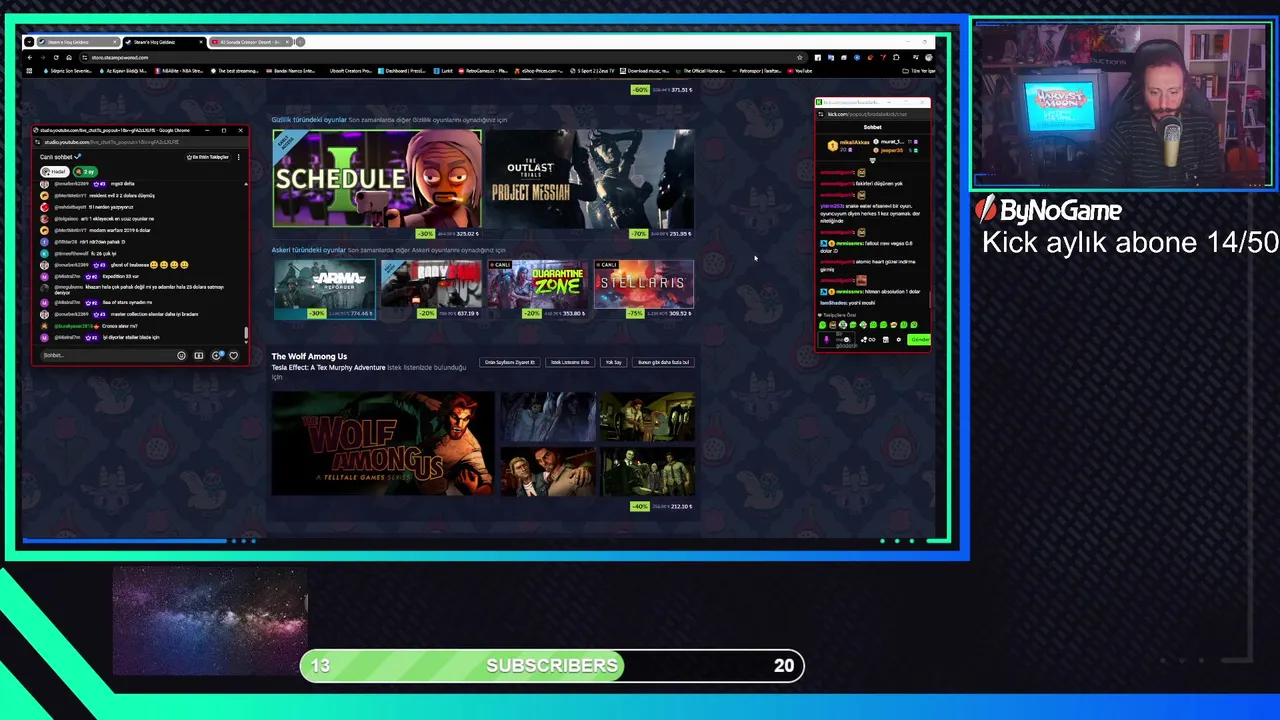Expand the Tüm Yer İşaretleri bookmarks folder
This screenshot has height=720, width=1280.
tap(919, 71)
